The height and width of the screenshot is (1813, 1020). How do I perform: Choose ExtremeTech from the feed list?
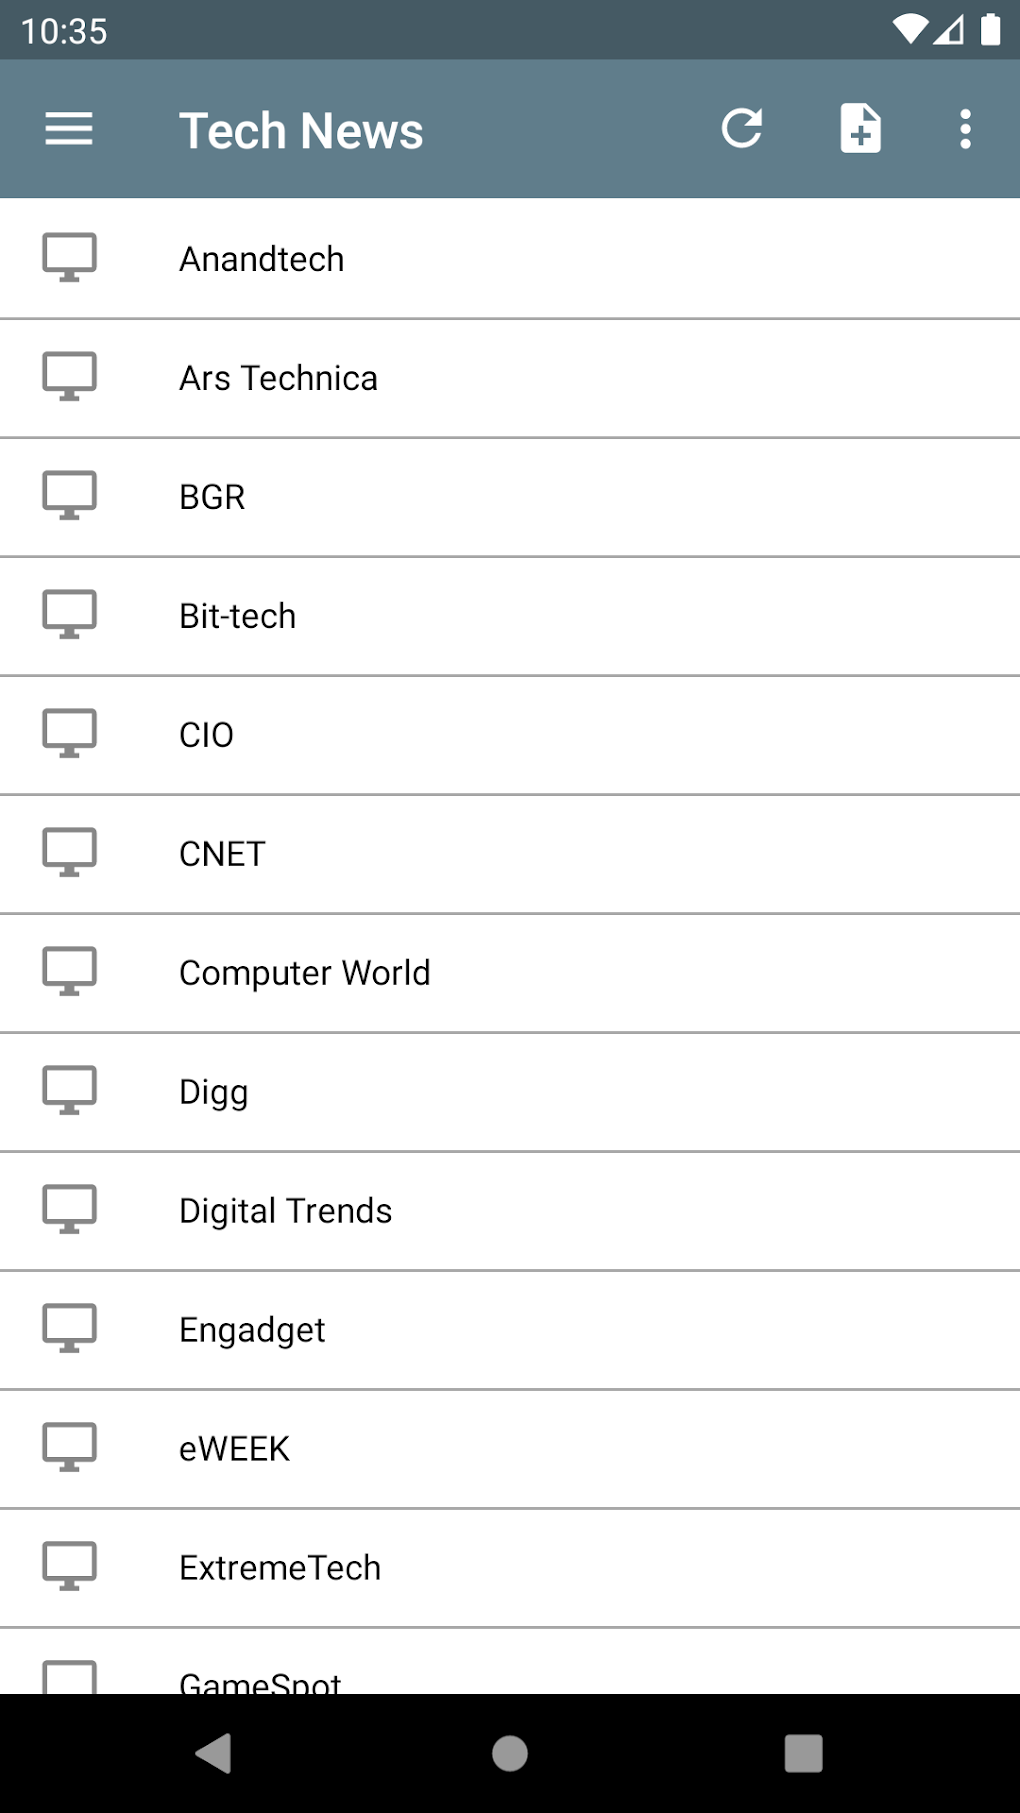point(280,1568)
